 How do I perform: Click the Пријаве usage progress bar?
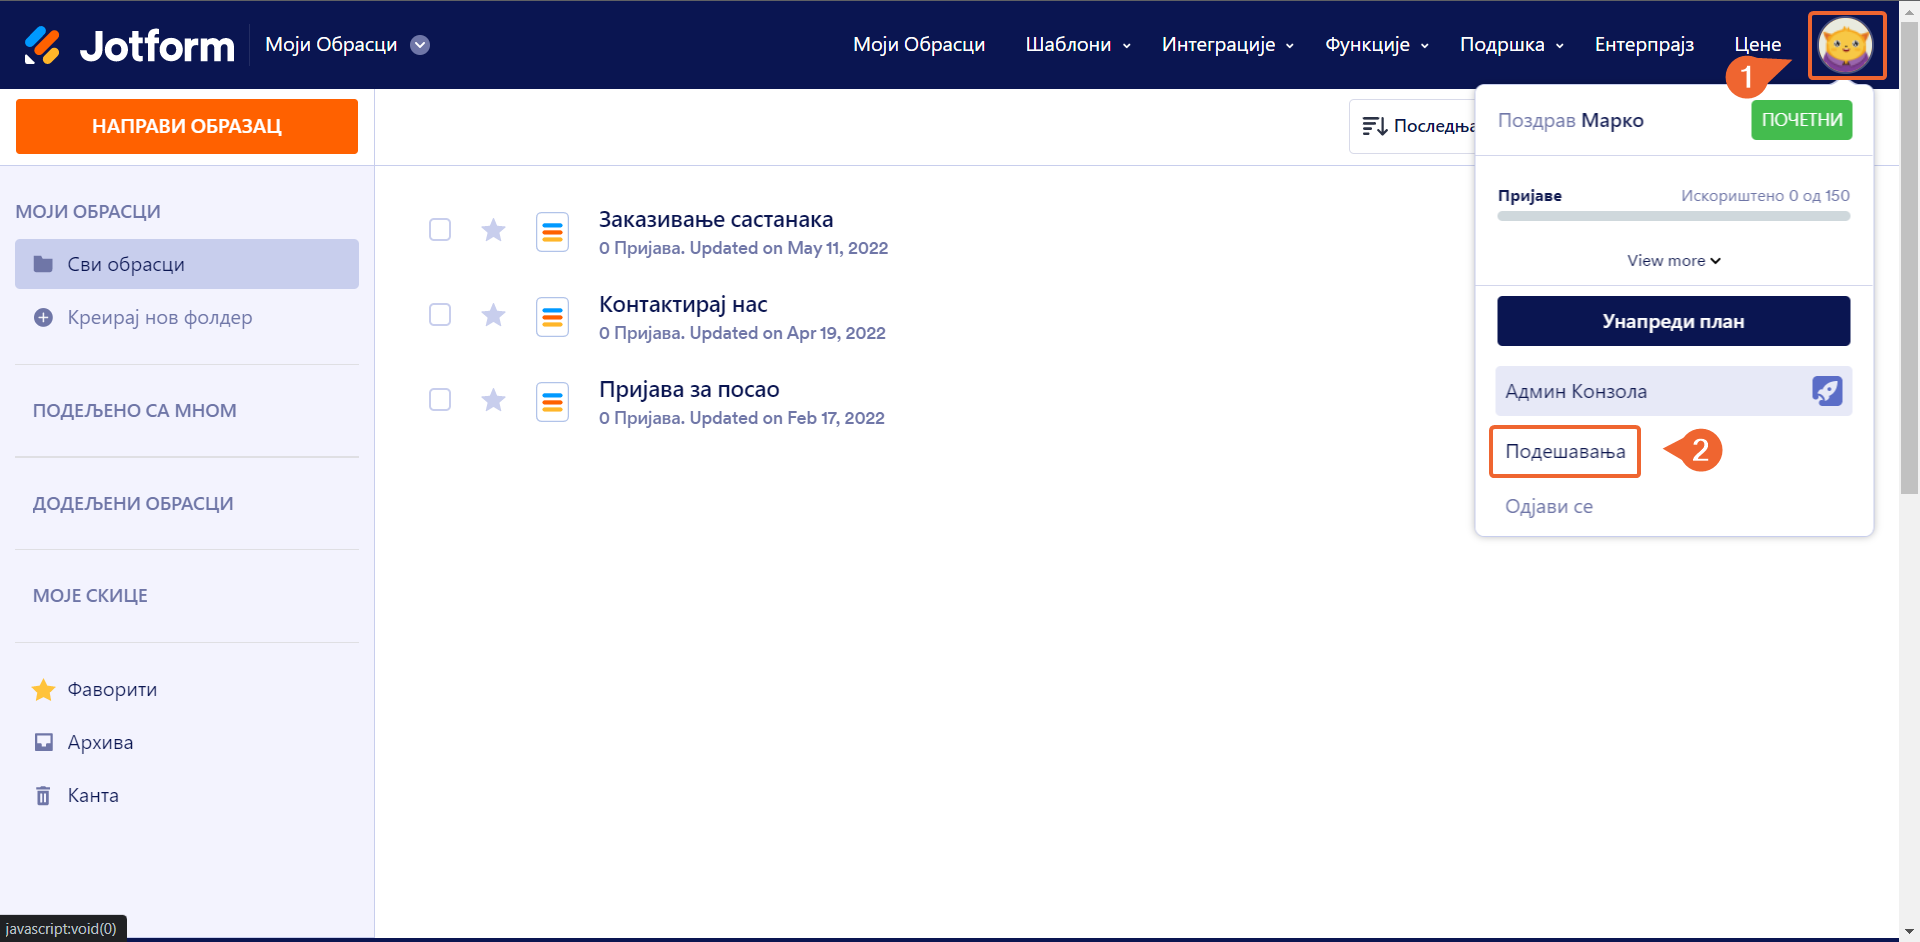pyautogui.click(x=1674, y=216)
